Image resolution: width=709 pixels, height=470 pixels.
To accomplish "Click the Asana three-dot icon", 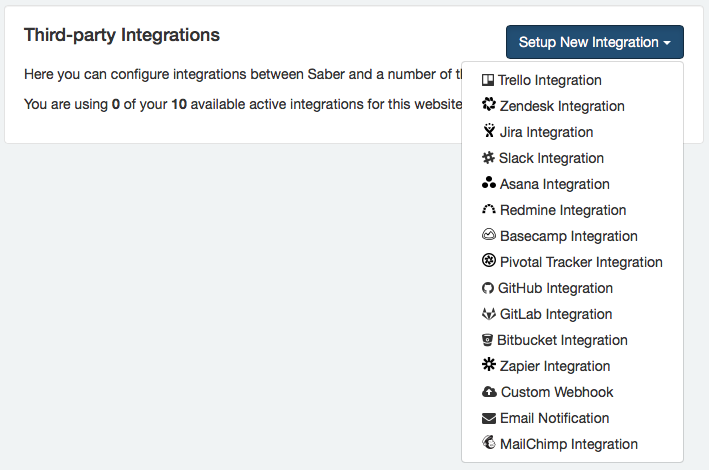I will 489,184.
